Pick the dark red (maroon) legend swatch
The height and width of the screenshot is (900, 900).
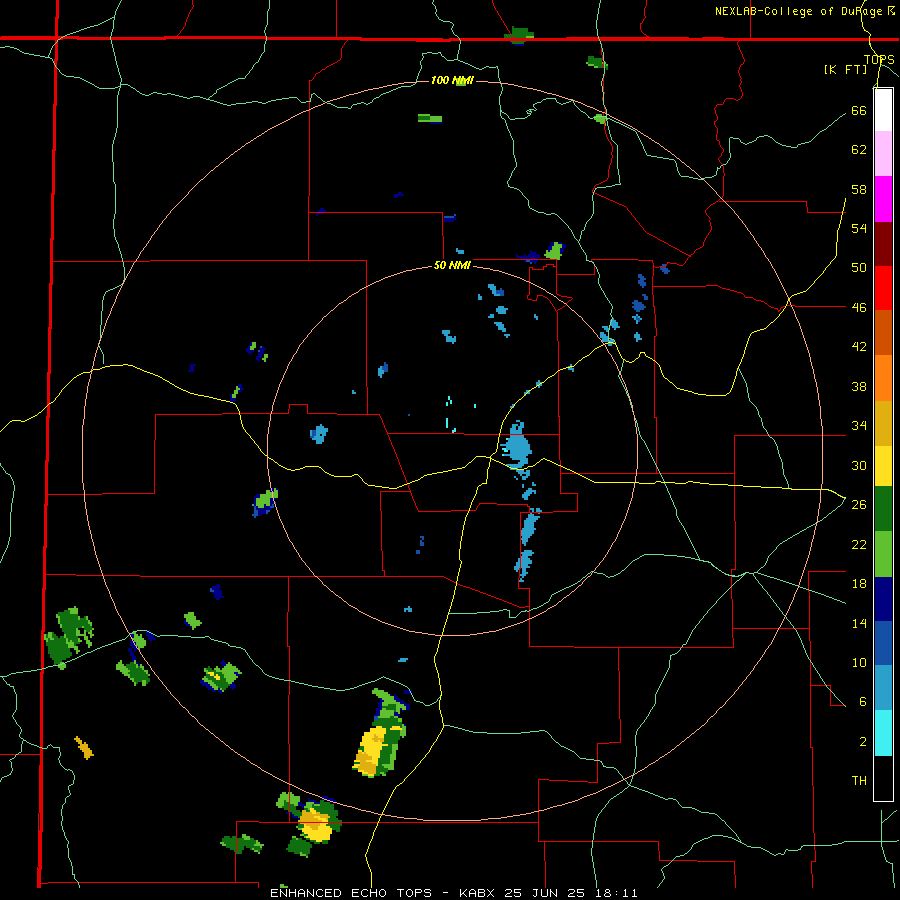[x=883, y=243]
